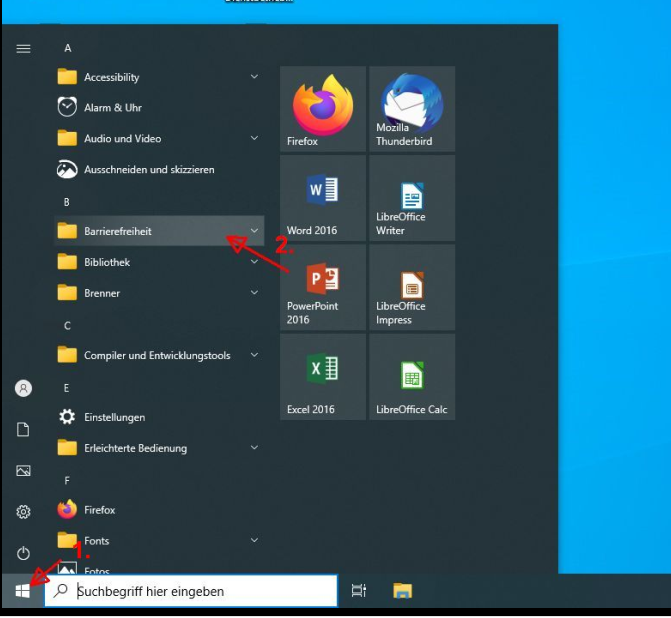Launch LibreOffice Impress tile
This screenshot has width=671, height=618.
coord(412,288)
